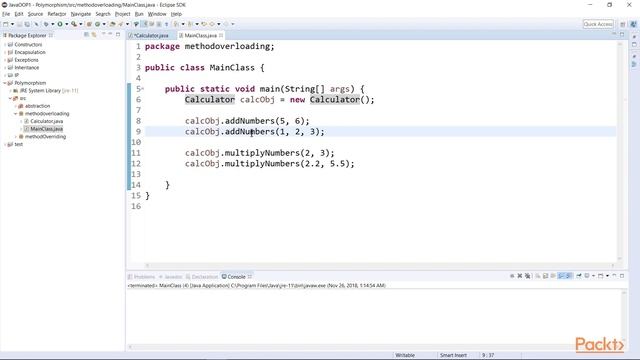Switch to the Calculator.java editor tab

151,36
